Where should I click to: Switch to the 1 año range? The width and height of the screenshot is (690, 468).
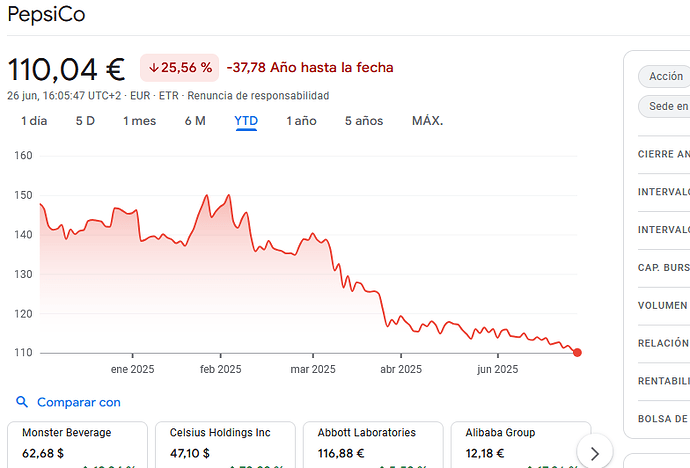click(301, 121)
